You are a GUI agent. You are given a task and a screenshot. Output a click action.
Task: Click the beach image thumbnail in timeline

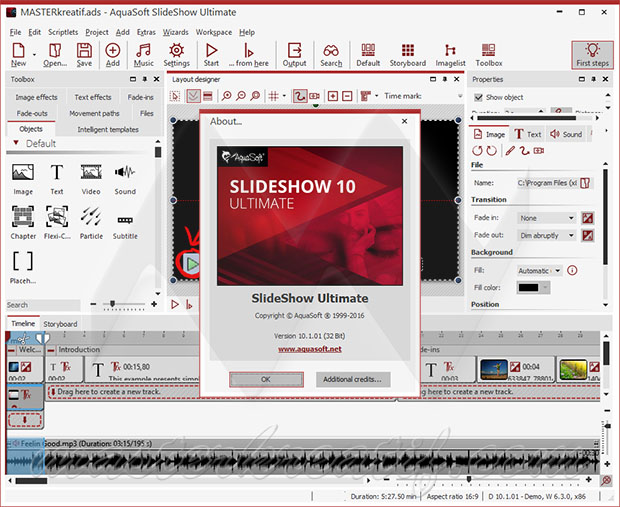pos(493,369)
